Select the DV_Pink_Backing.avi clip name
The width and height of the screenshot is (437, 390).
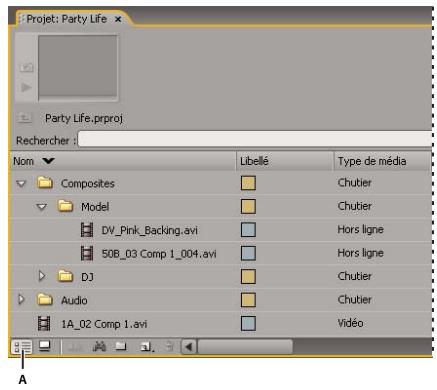click(150, 230)
